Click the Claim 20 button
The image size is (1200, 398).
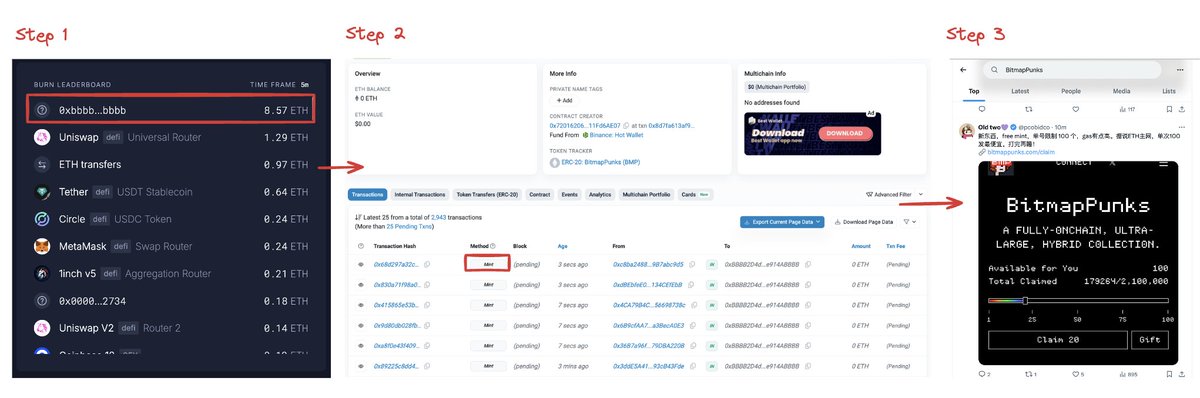(x=1058, y=339)
